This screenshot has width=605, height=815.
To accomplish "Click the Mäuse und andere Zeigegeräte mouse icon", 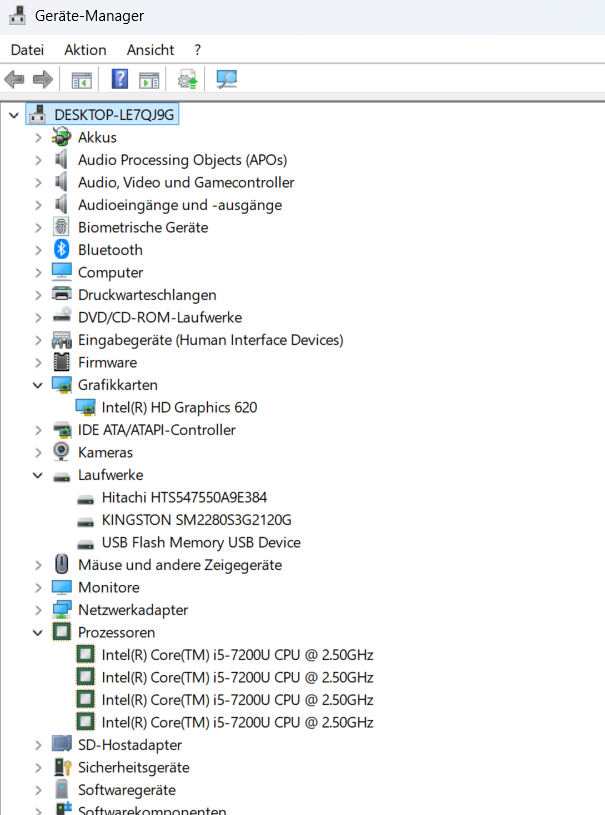I will coord(61,564).
